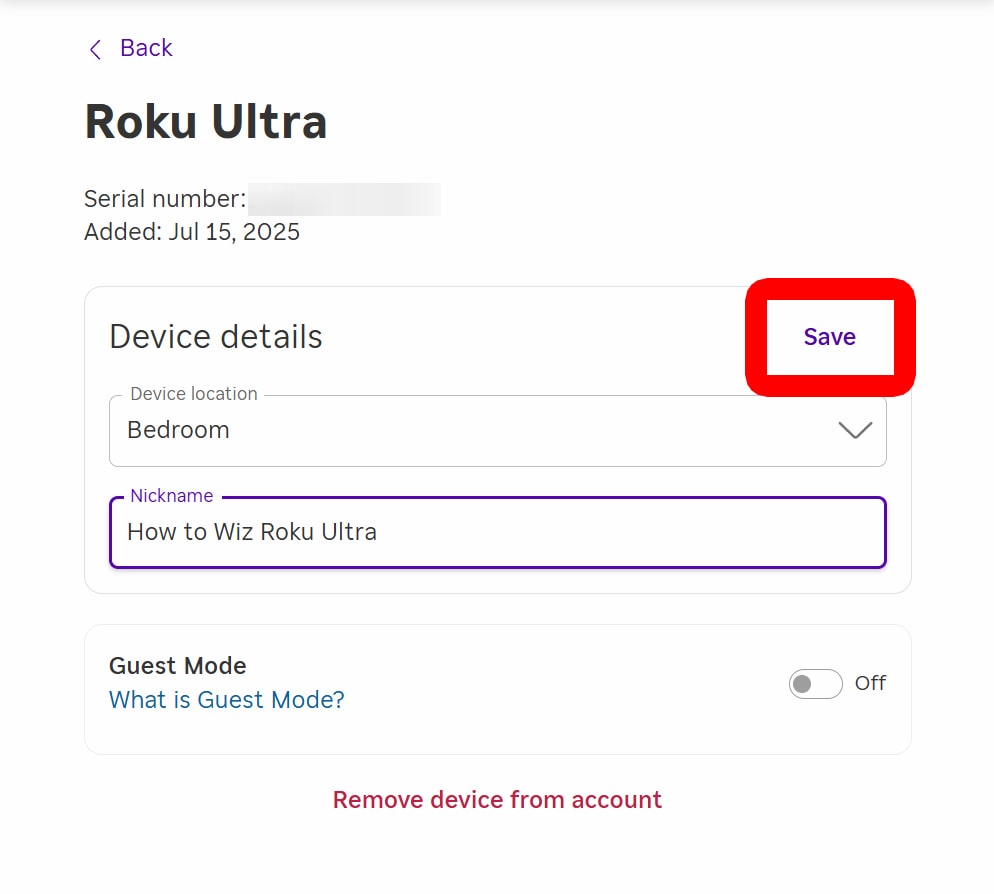The image size is (994, 894).
Task: Remove device from account
Action: tap(497, 799)
